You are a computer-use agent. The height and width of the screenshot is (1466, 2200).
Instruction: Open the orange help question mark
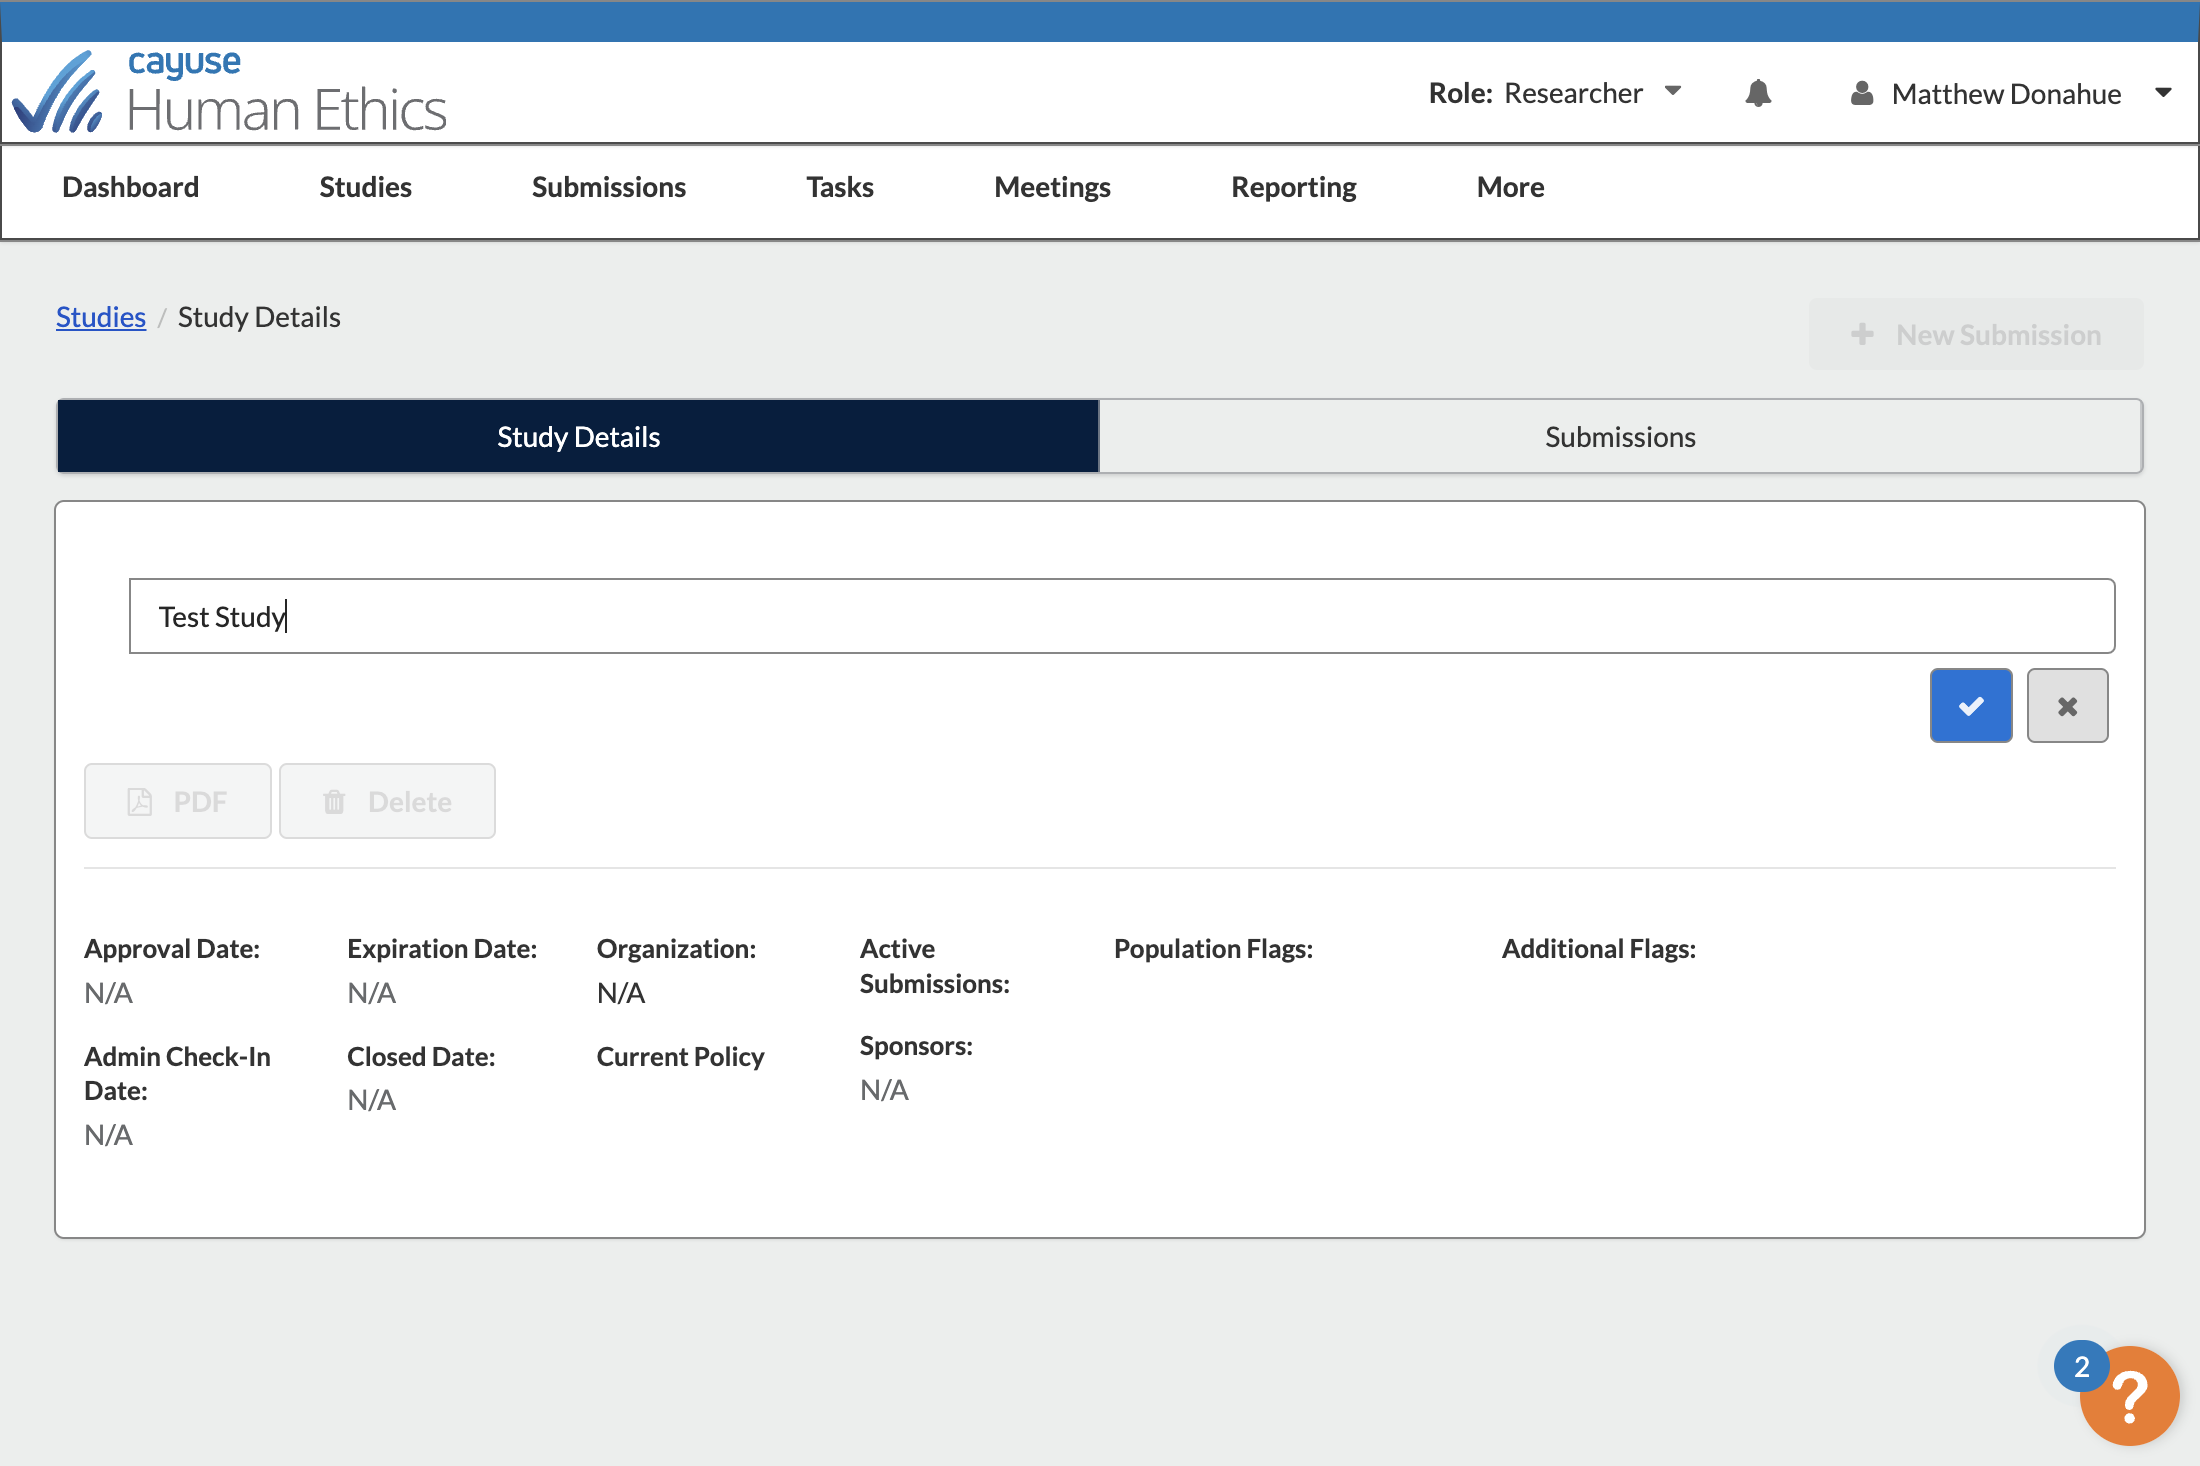pos(2129,1396)
